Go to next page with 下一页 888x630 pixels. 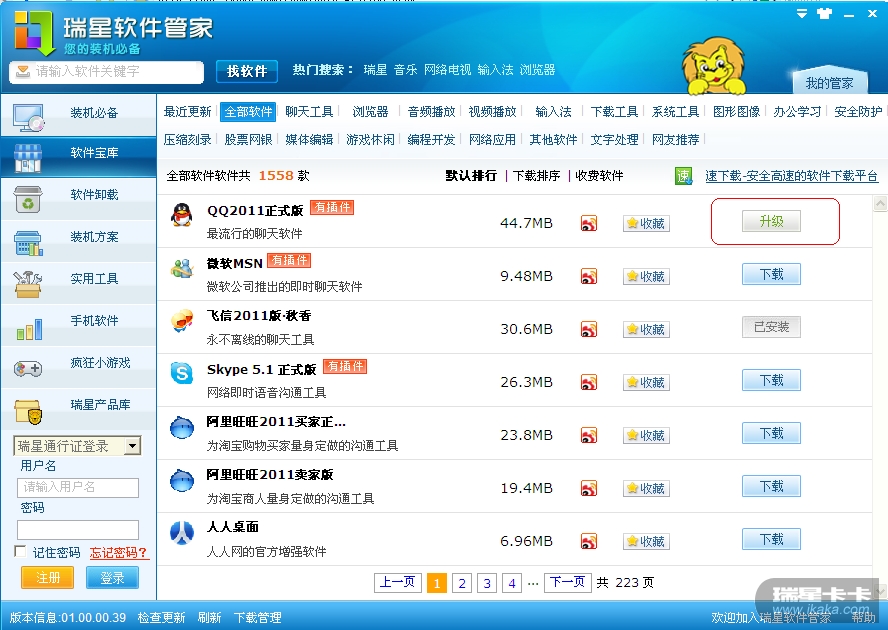tap(567, 582)
